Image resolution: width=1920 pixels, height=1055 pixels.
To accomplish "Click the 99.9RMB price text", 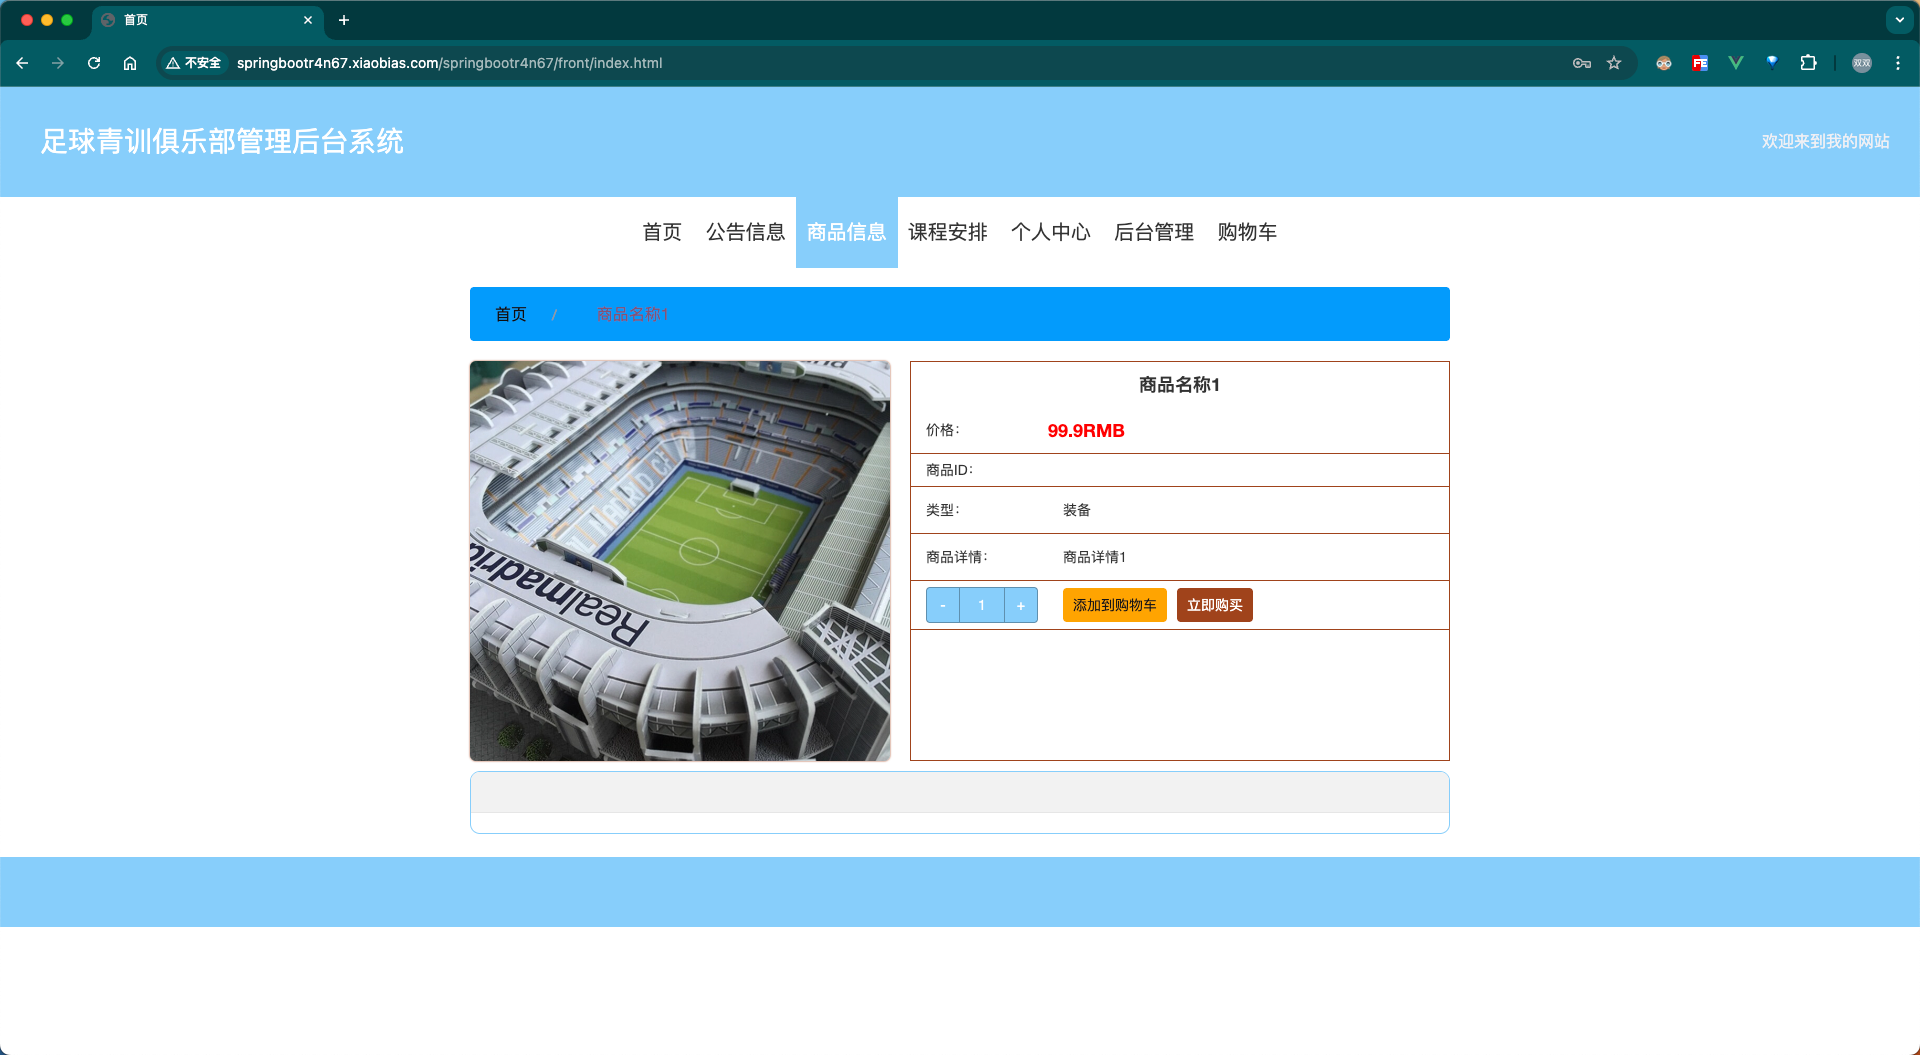I will [x=1086, y=431].
